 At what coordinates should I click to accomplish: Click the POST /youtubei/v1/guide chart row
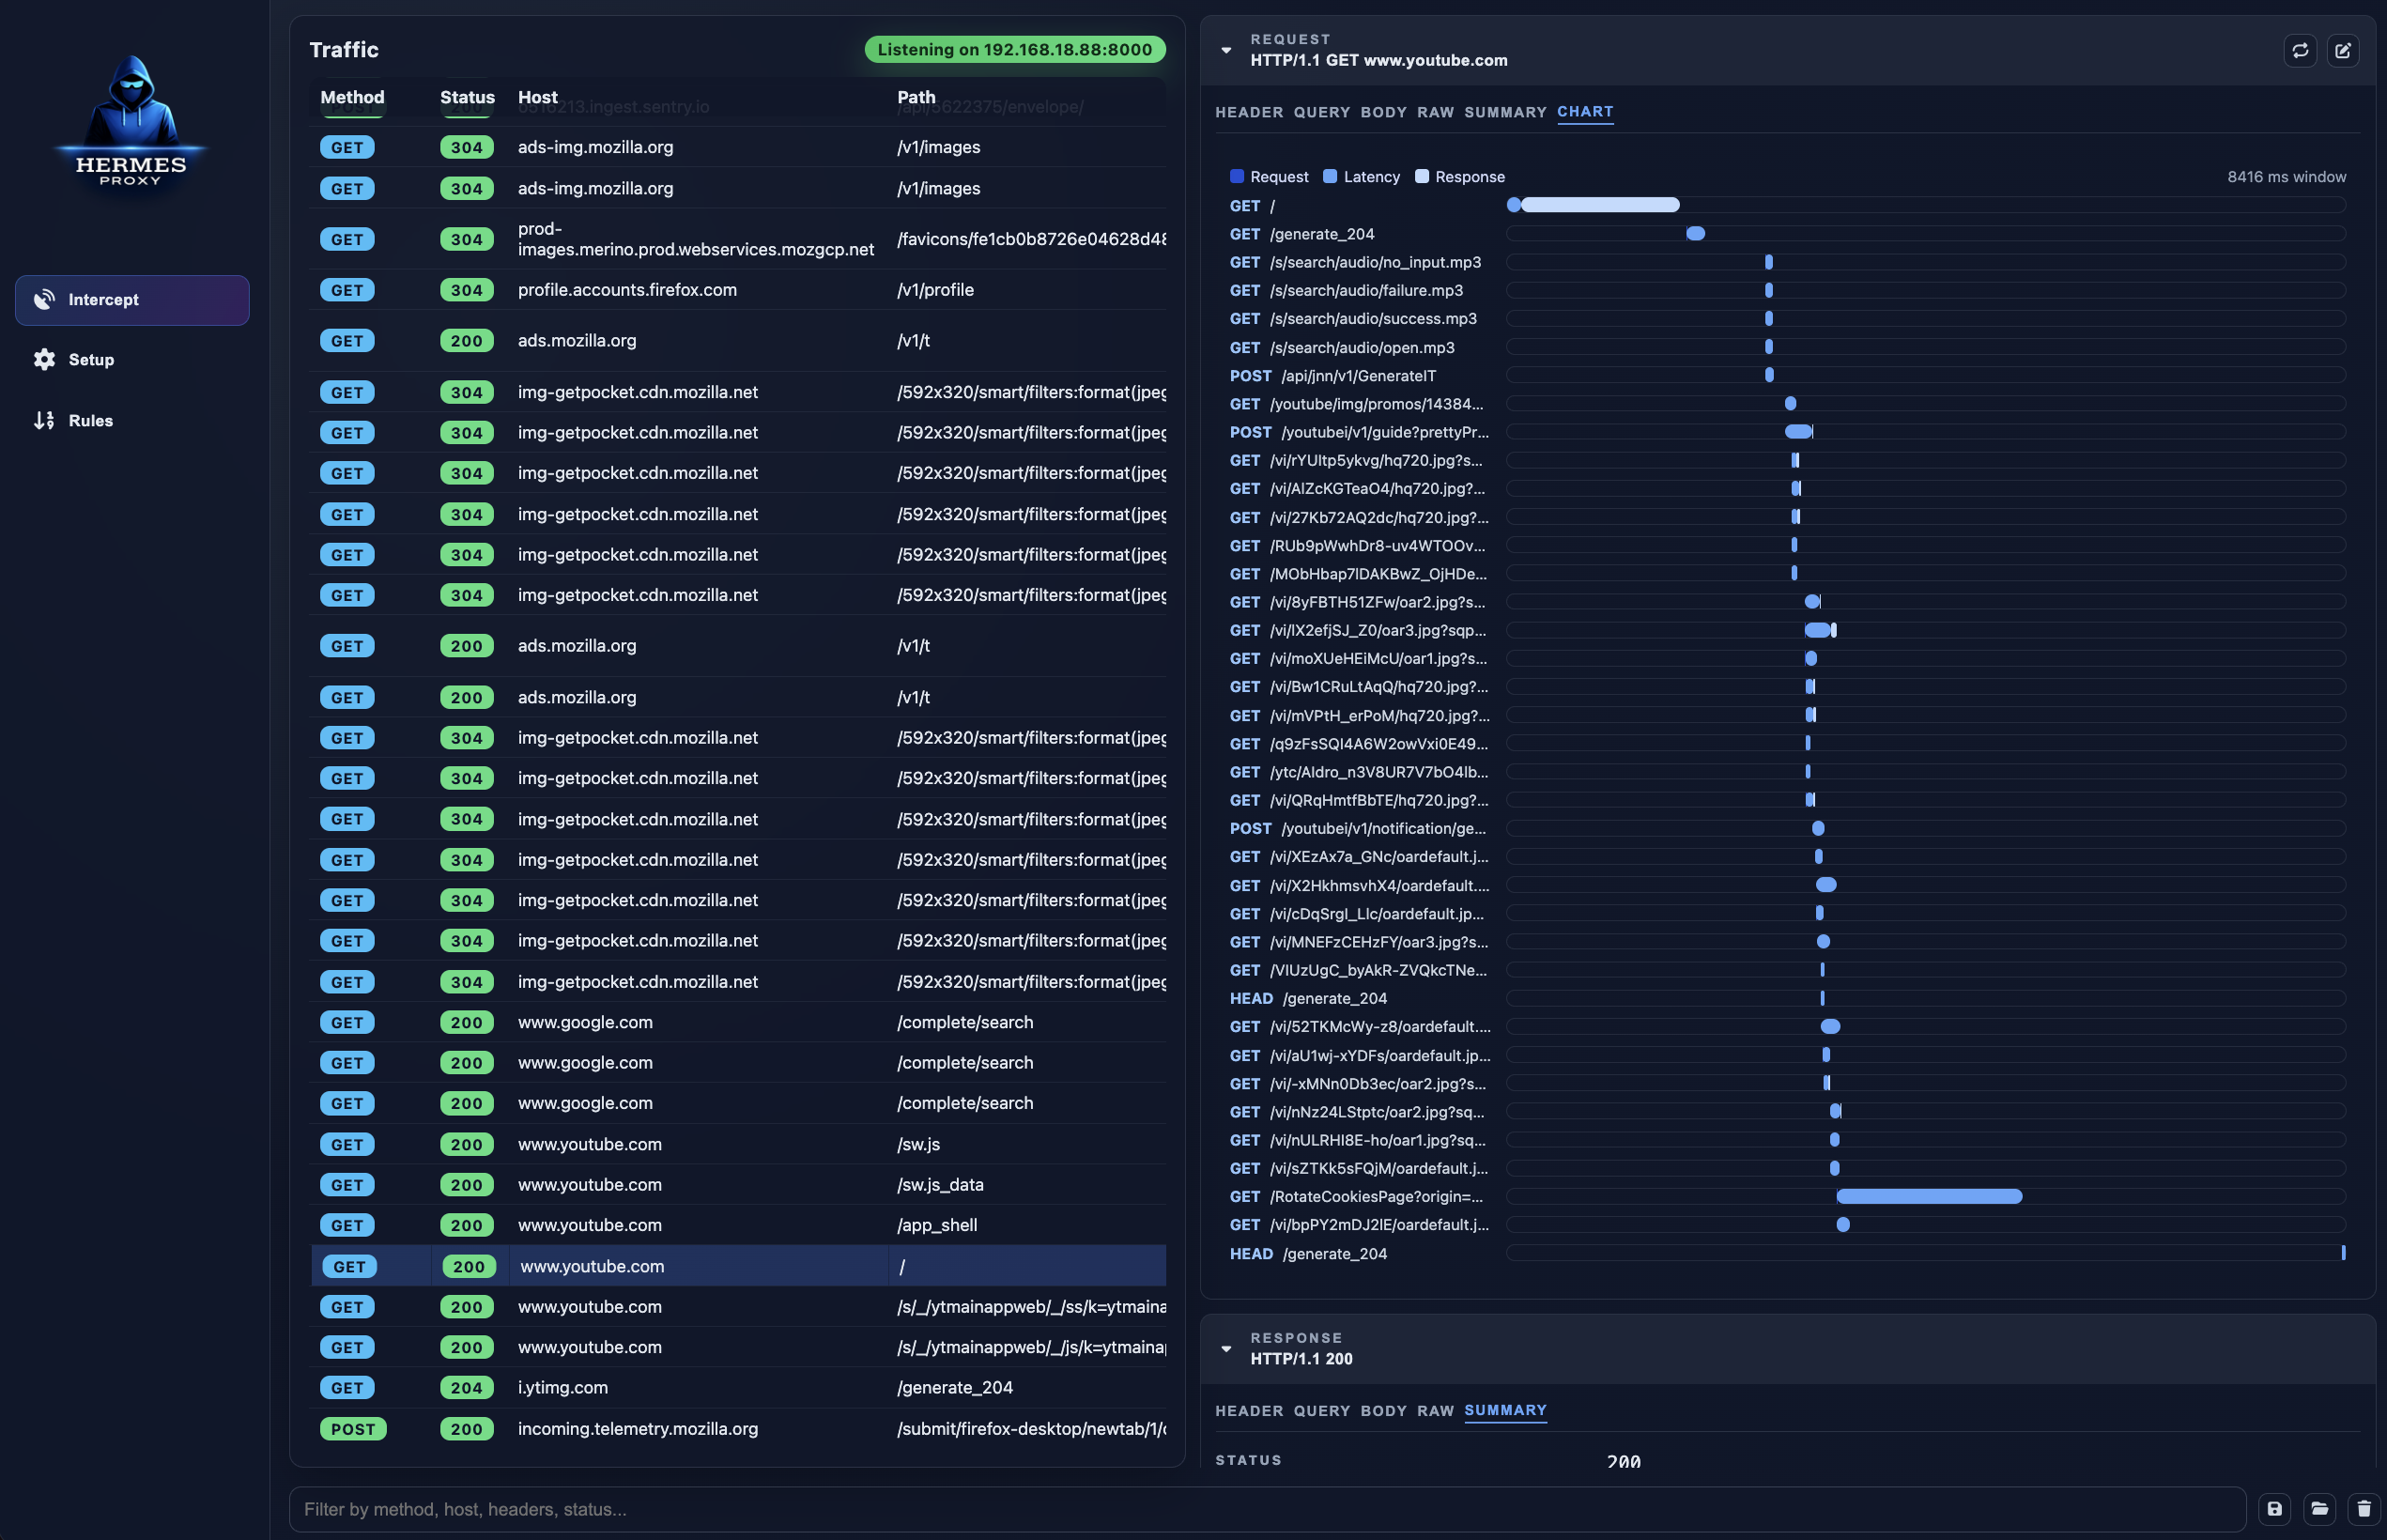pyautogui.click(x=1787, y=432)
